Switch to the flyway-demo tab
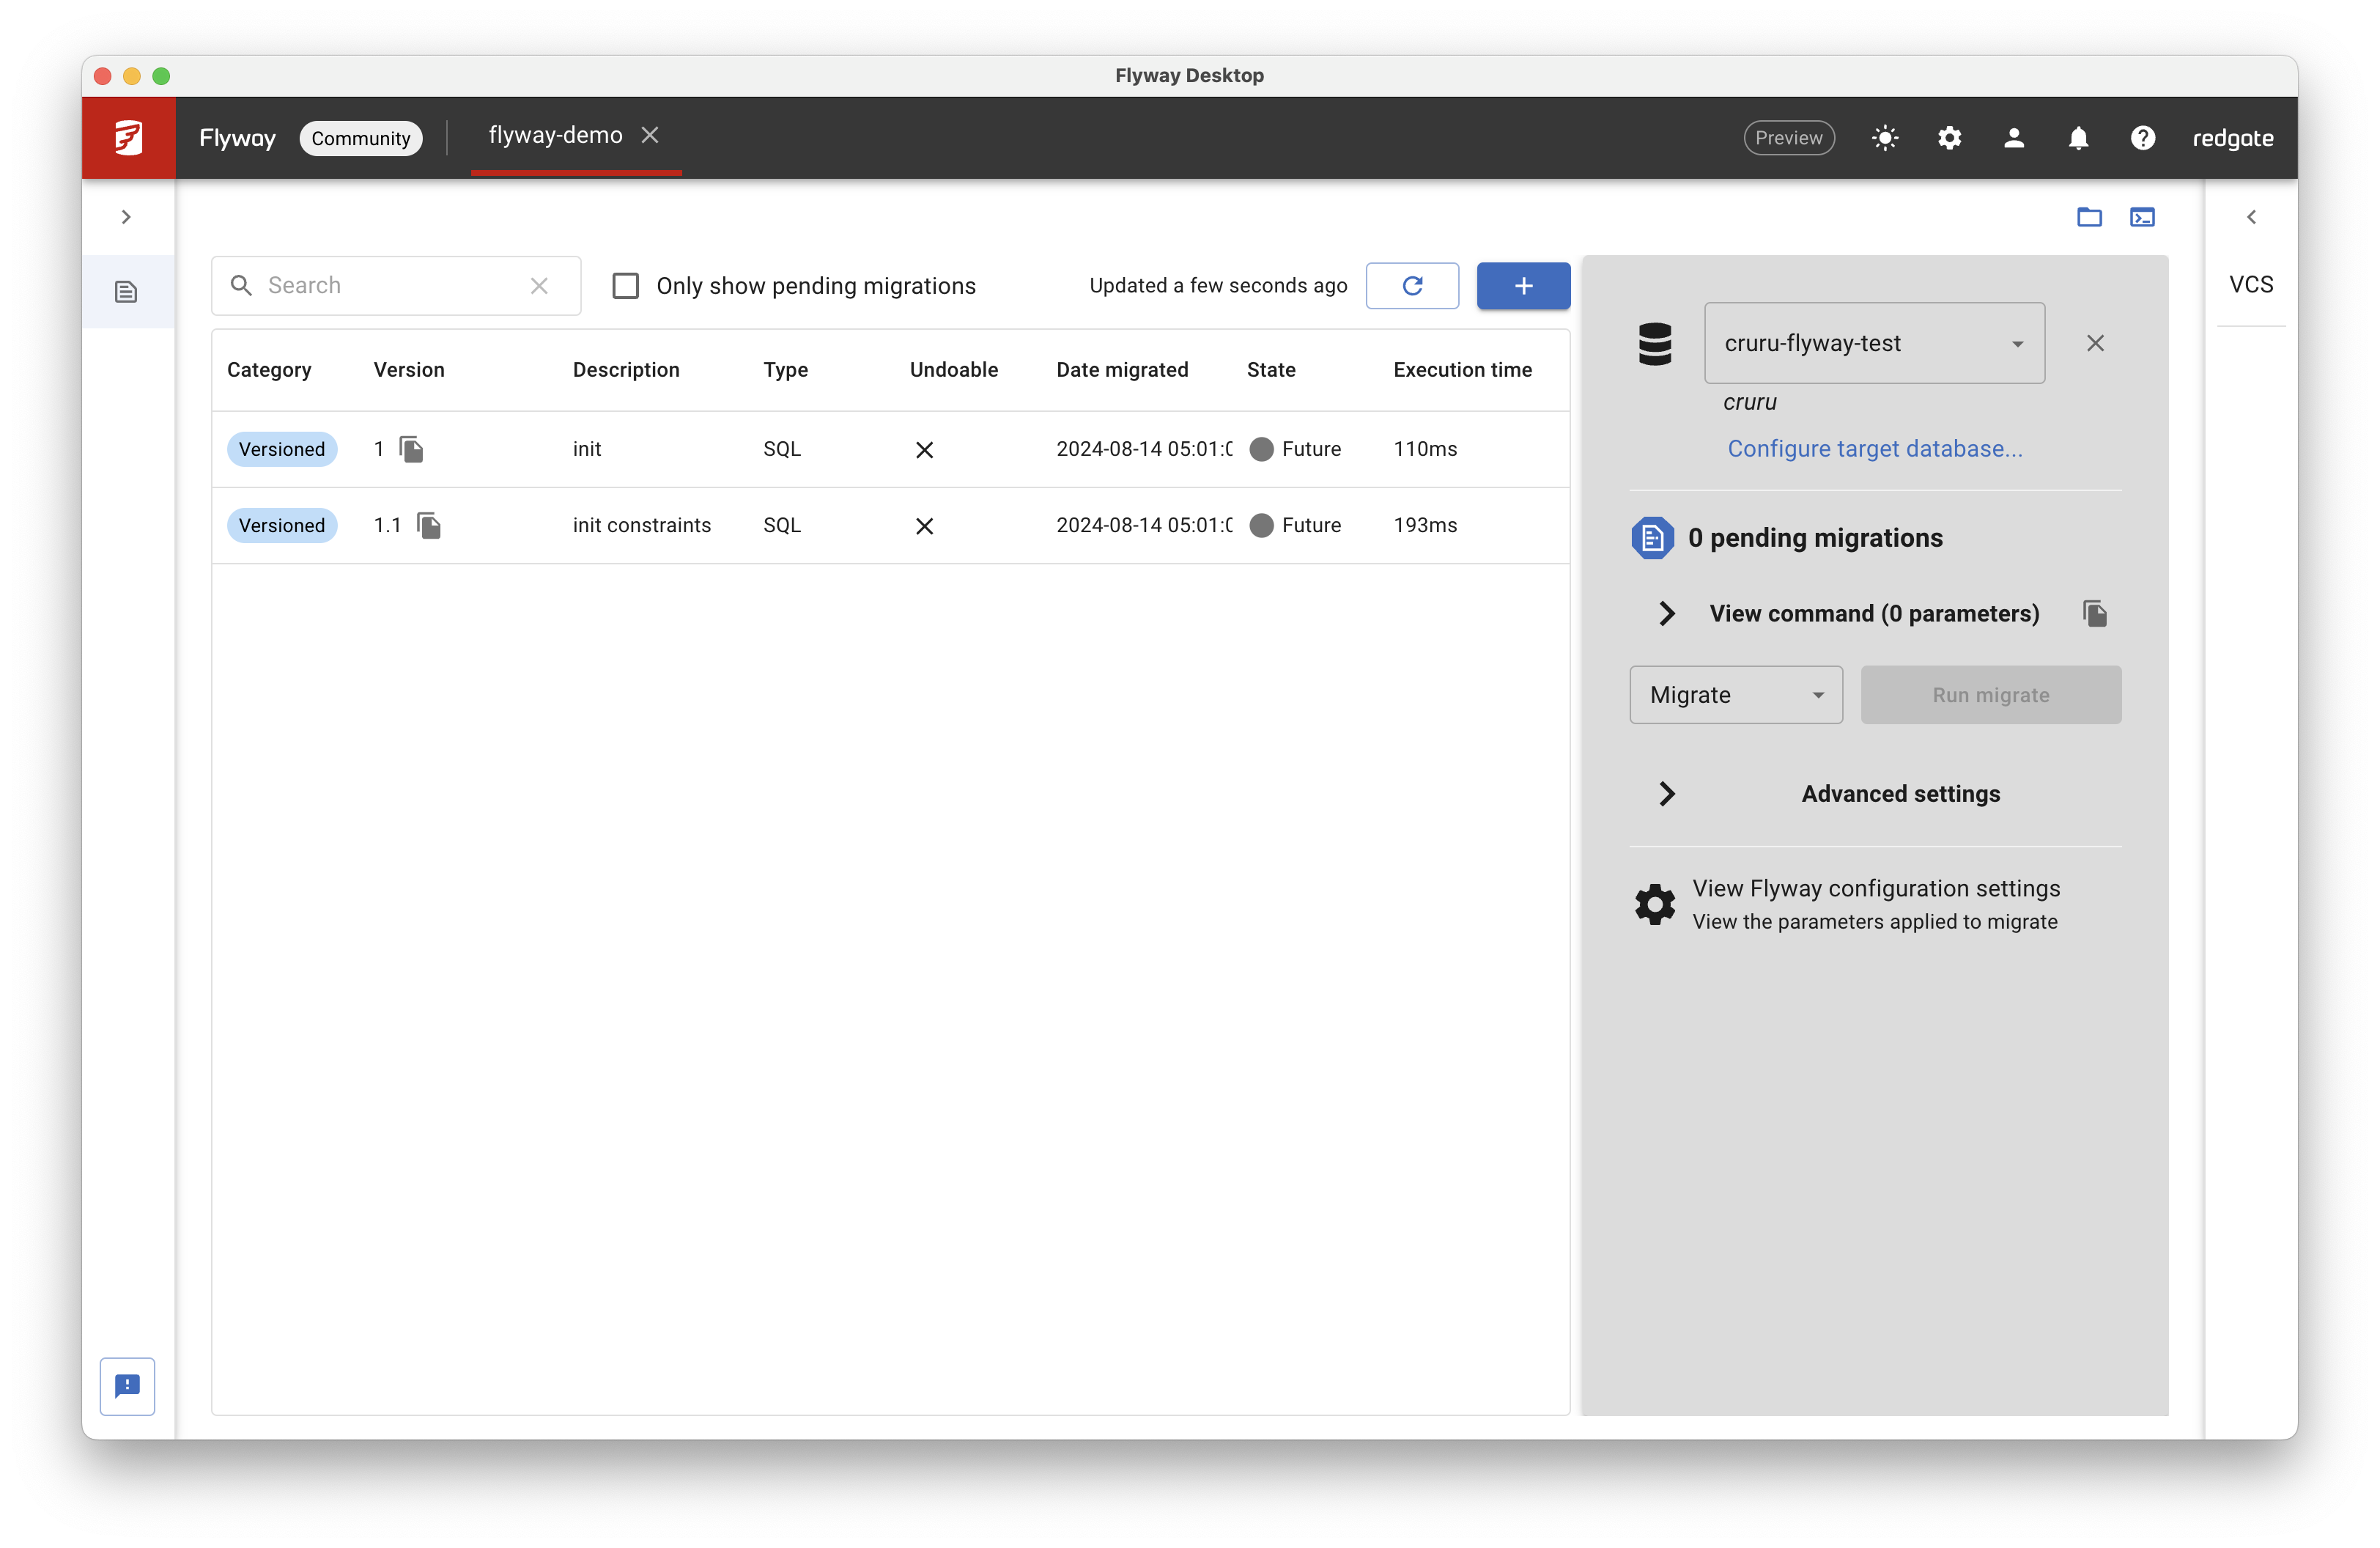 [x=555, y=135]
